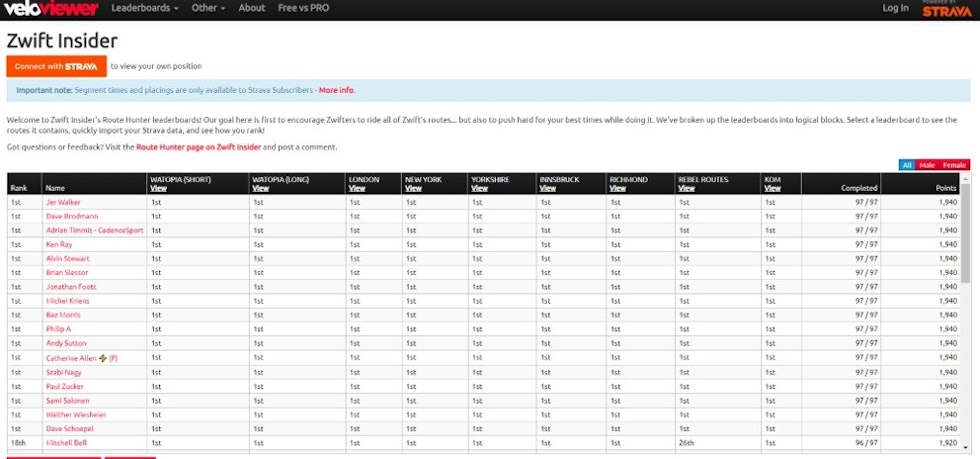Screen dimensions: 980x459
Task: Open Alvin Stewart's profile
Action: [x=68, y=258]
